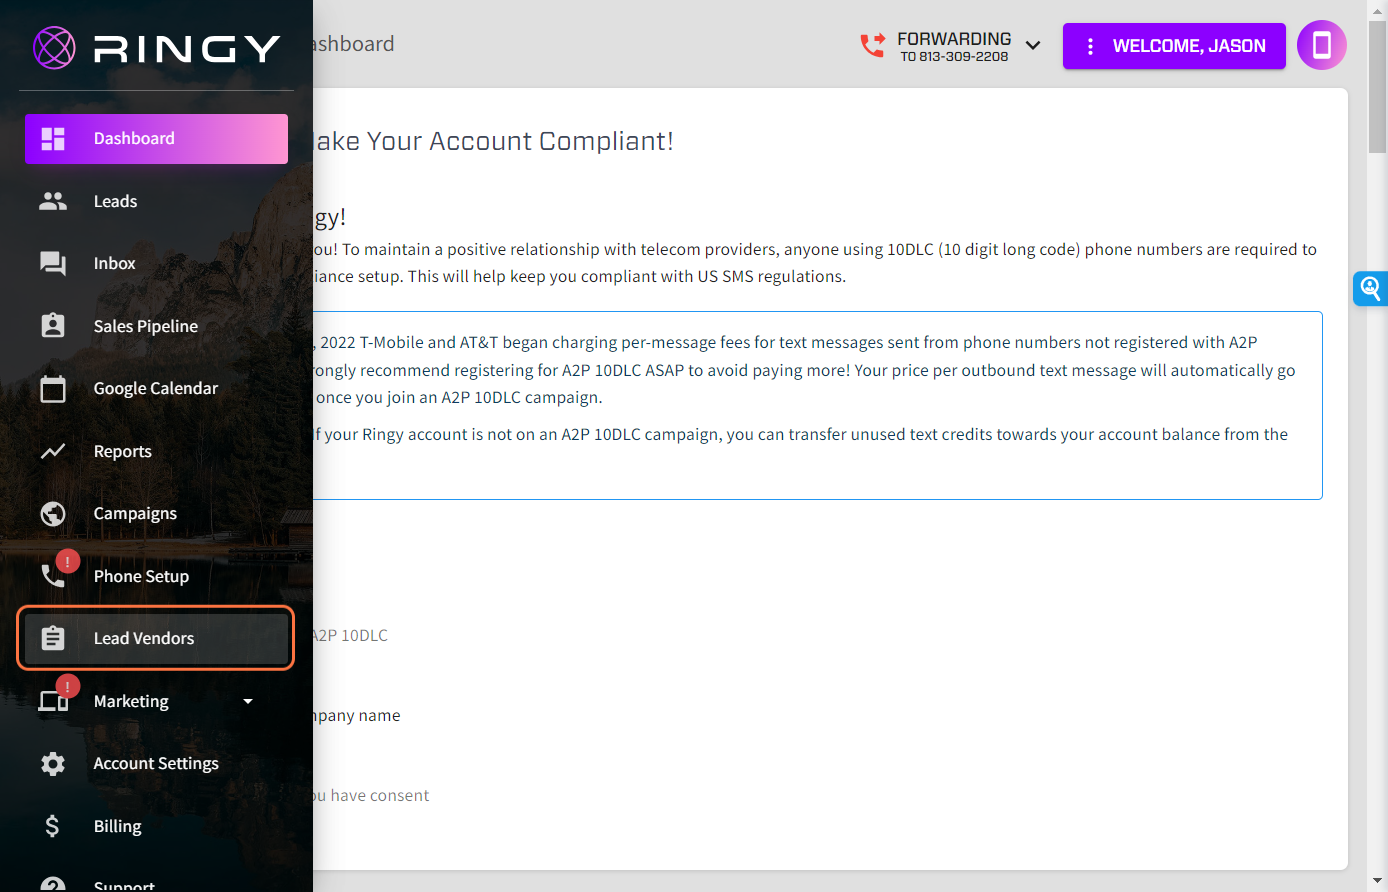Select Campaigns label in sidebar

click(x=135, y=514)
